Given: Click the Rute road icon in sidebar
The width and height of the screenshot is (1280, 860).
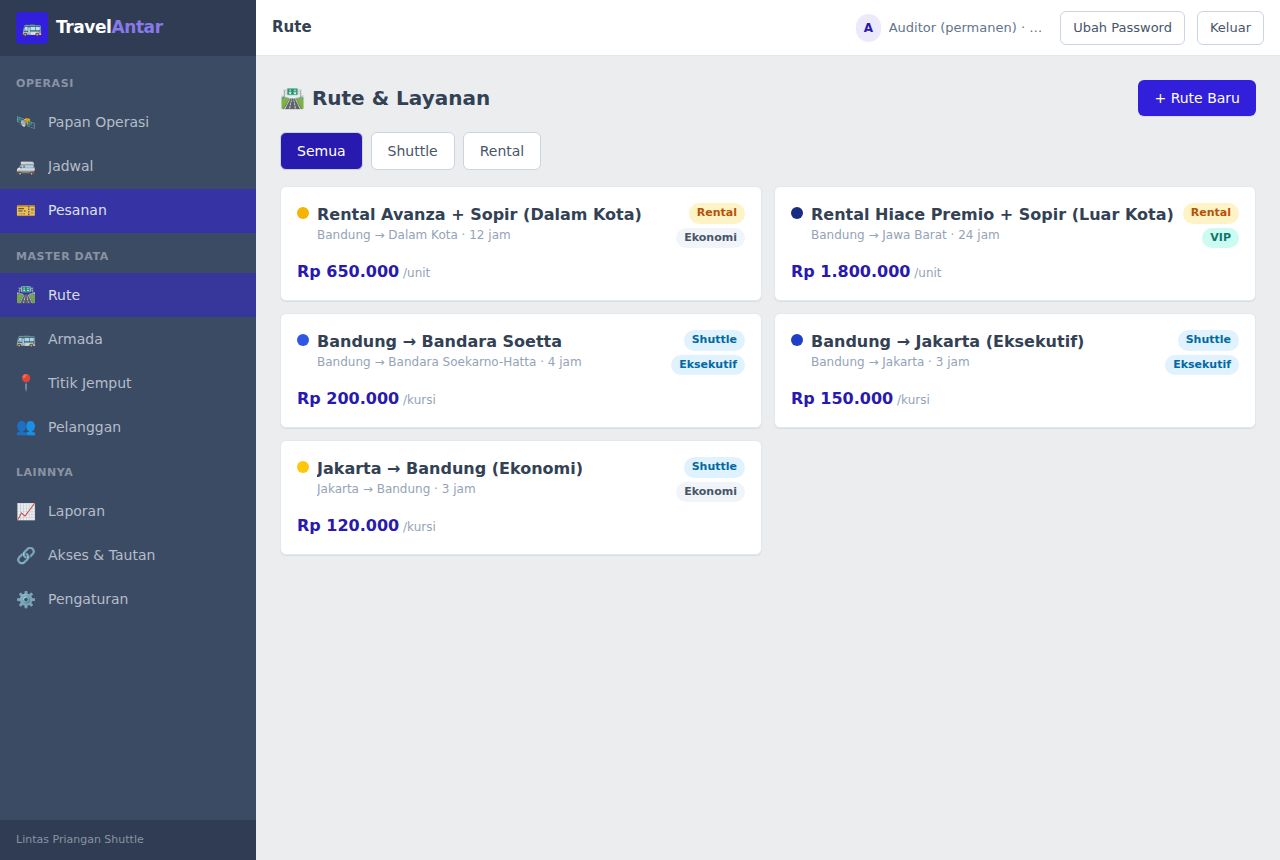Looking at the screenshot, I should 26,295.
